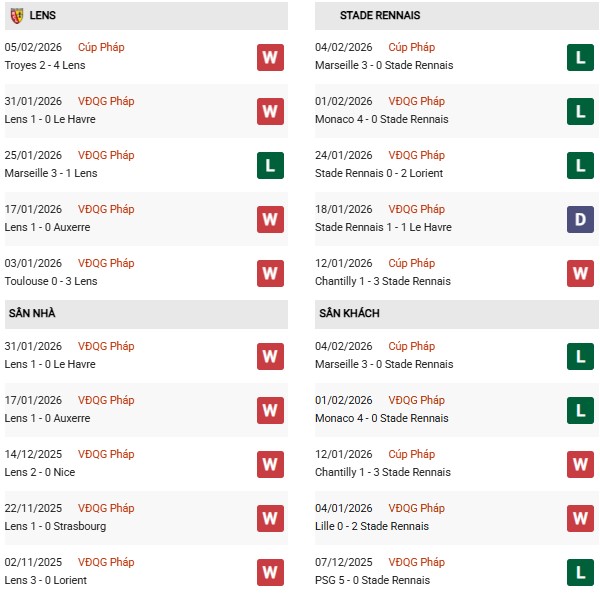Click the W badge for Lens 3-0 Lorient
600x595 pixels.
[270, 572]
